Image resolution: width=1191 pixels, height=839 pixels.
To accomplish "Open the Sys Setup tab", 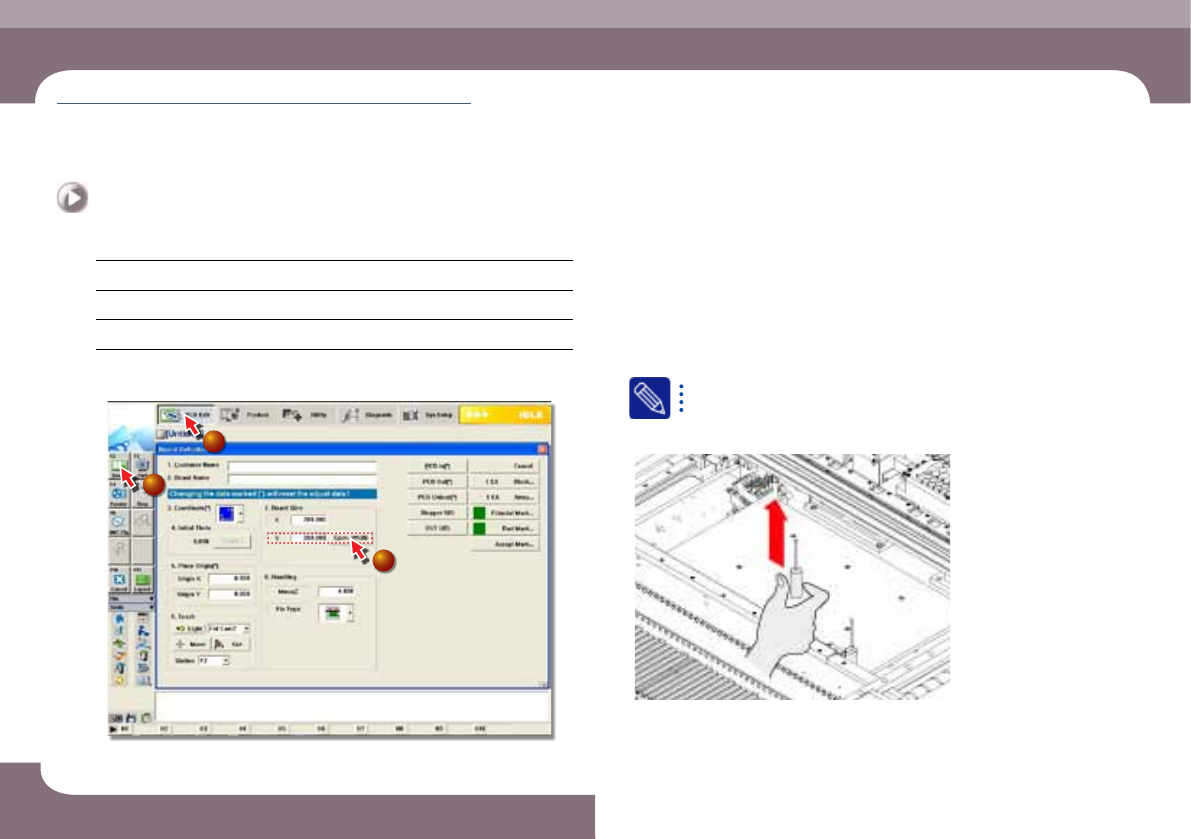I will 428,415.
